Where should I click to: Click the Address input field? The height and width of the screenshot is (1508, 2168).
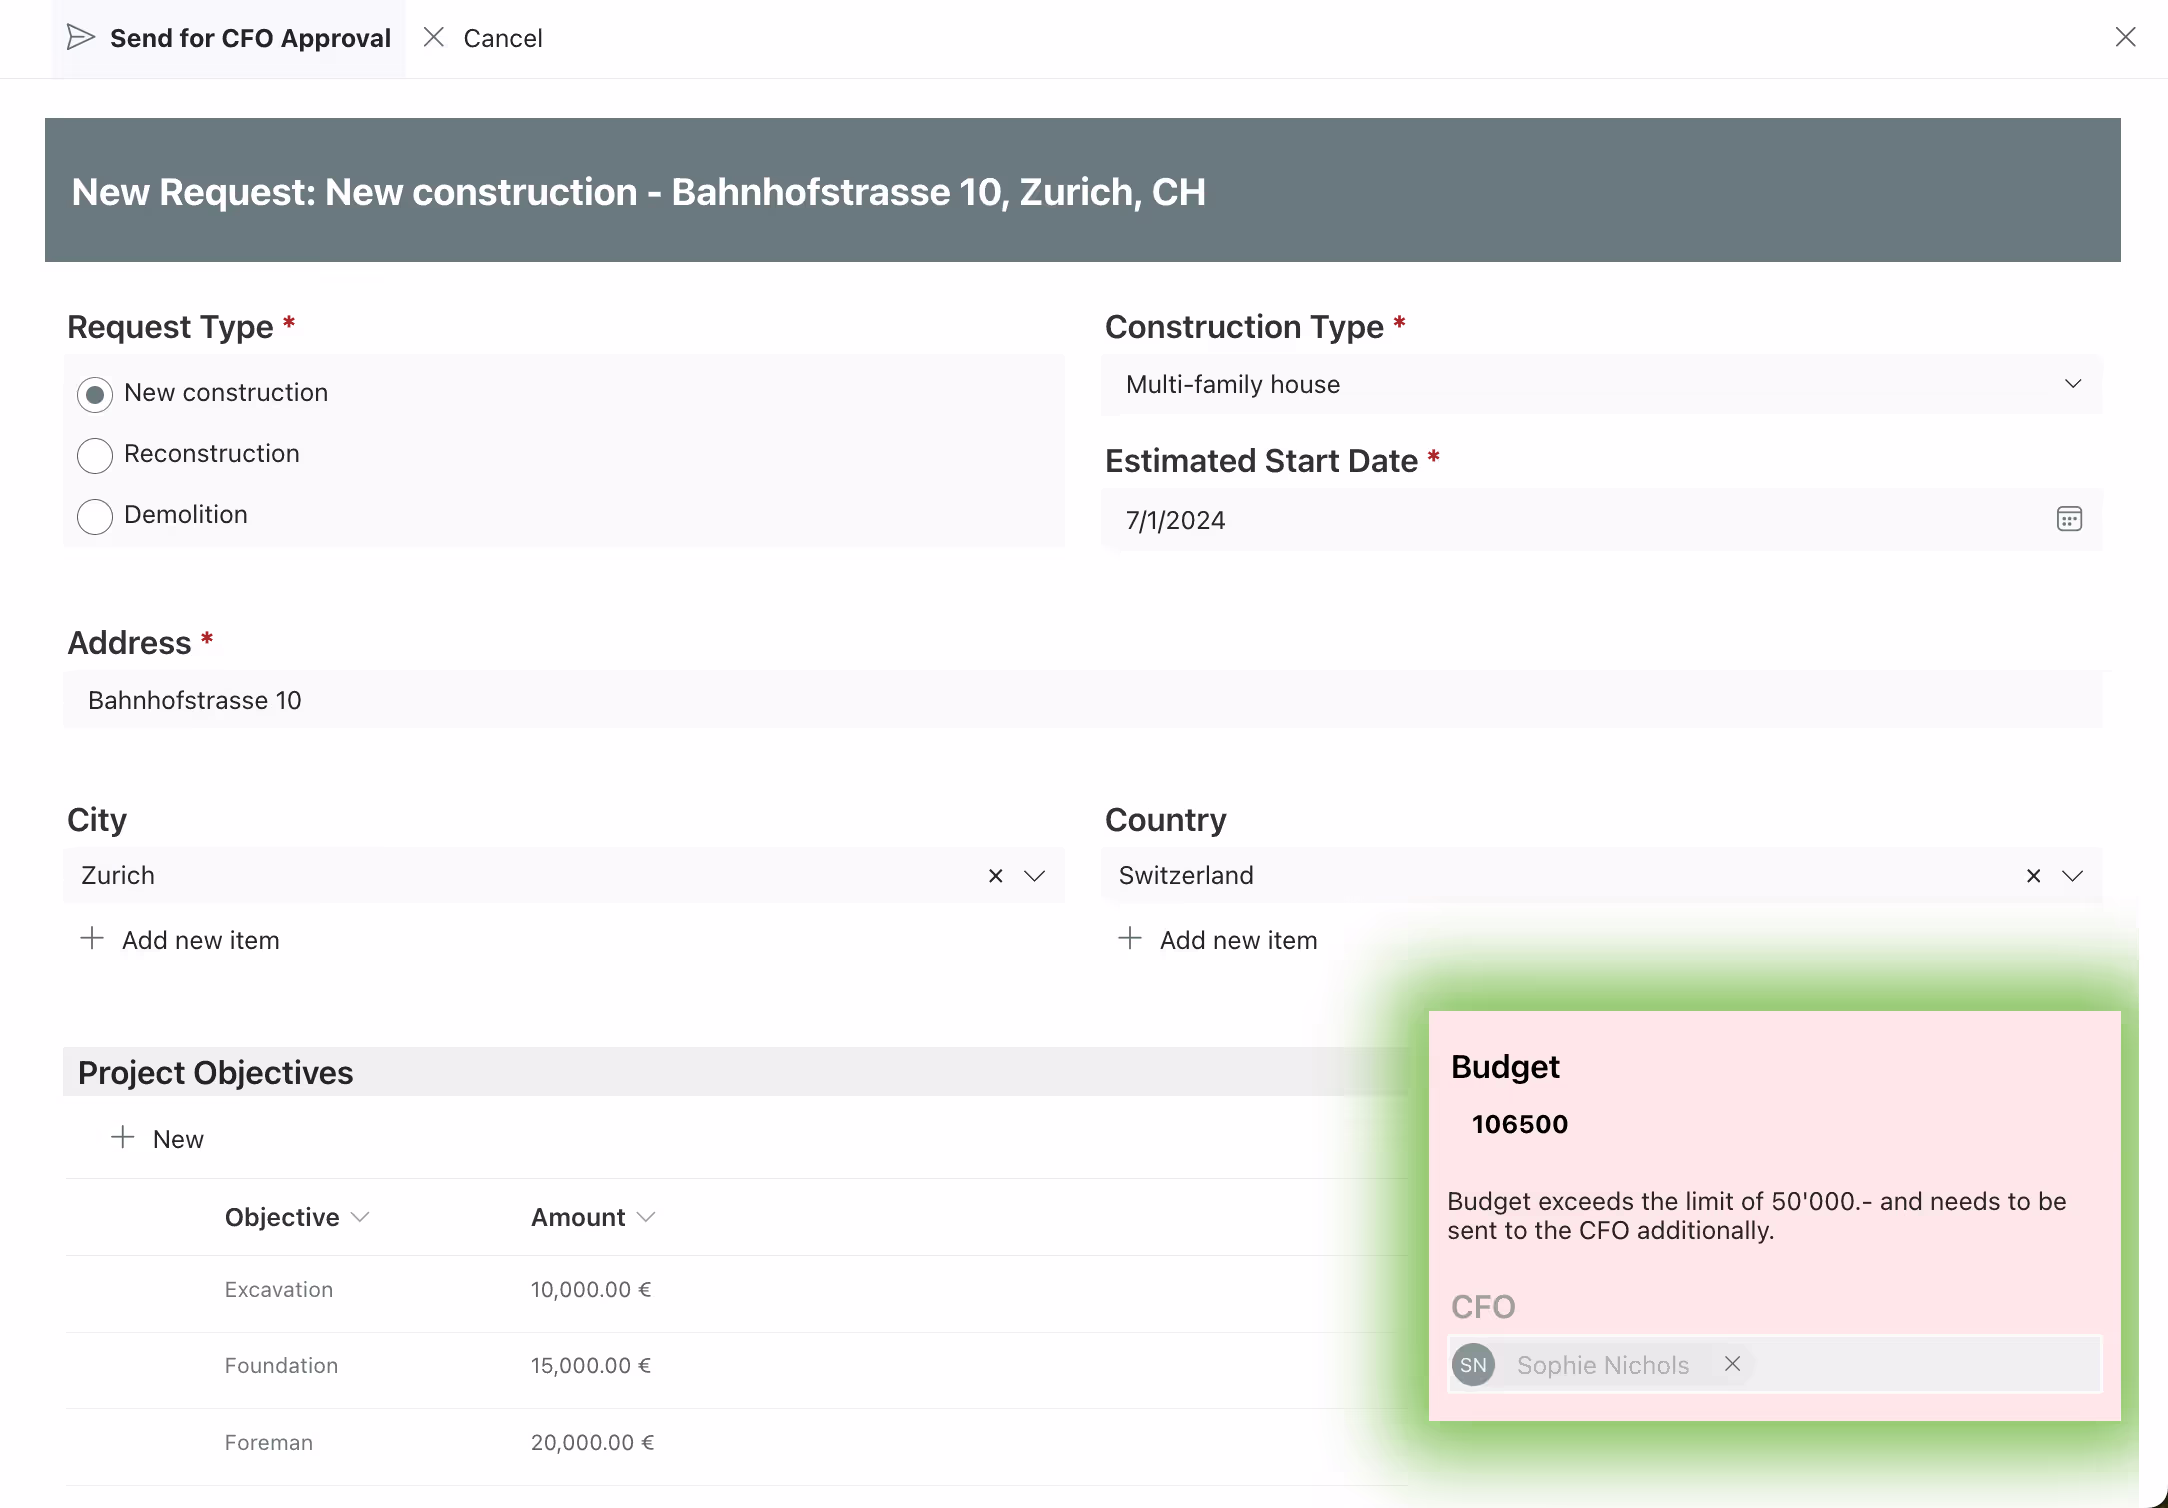[1083, 700]
